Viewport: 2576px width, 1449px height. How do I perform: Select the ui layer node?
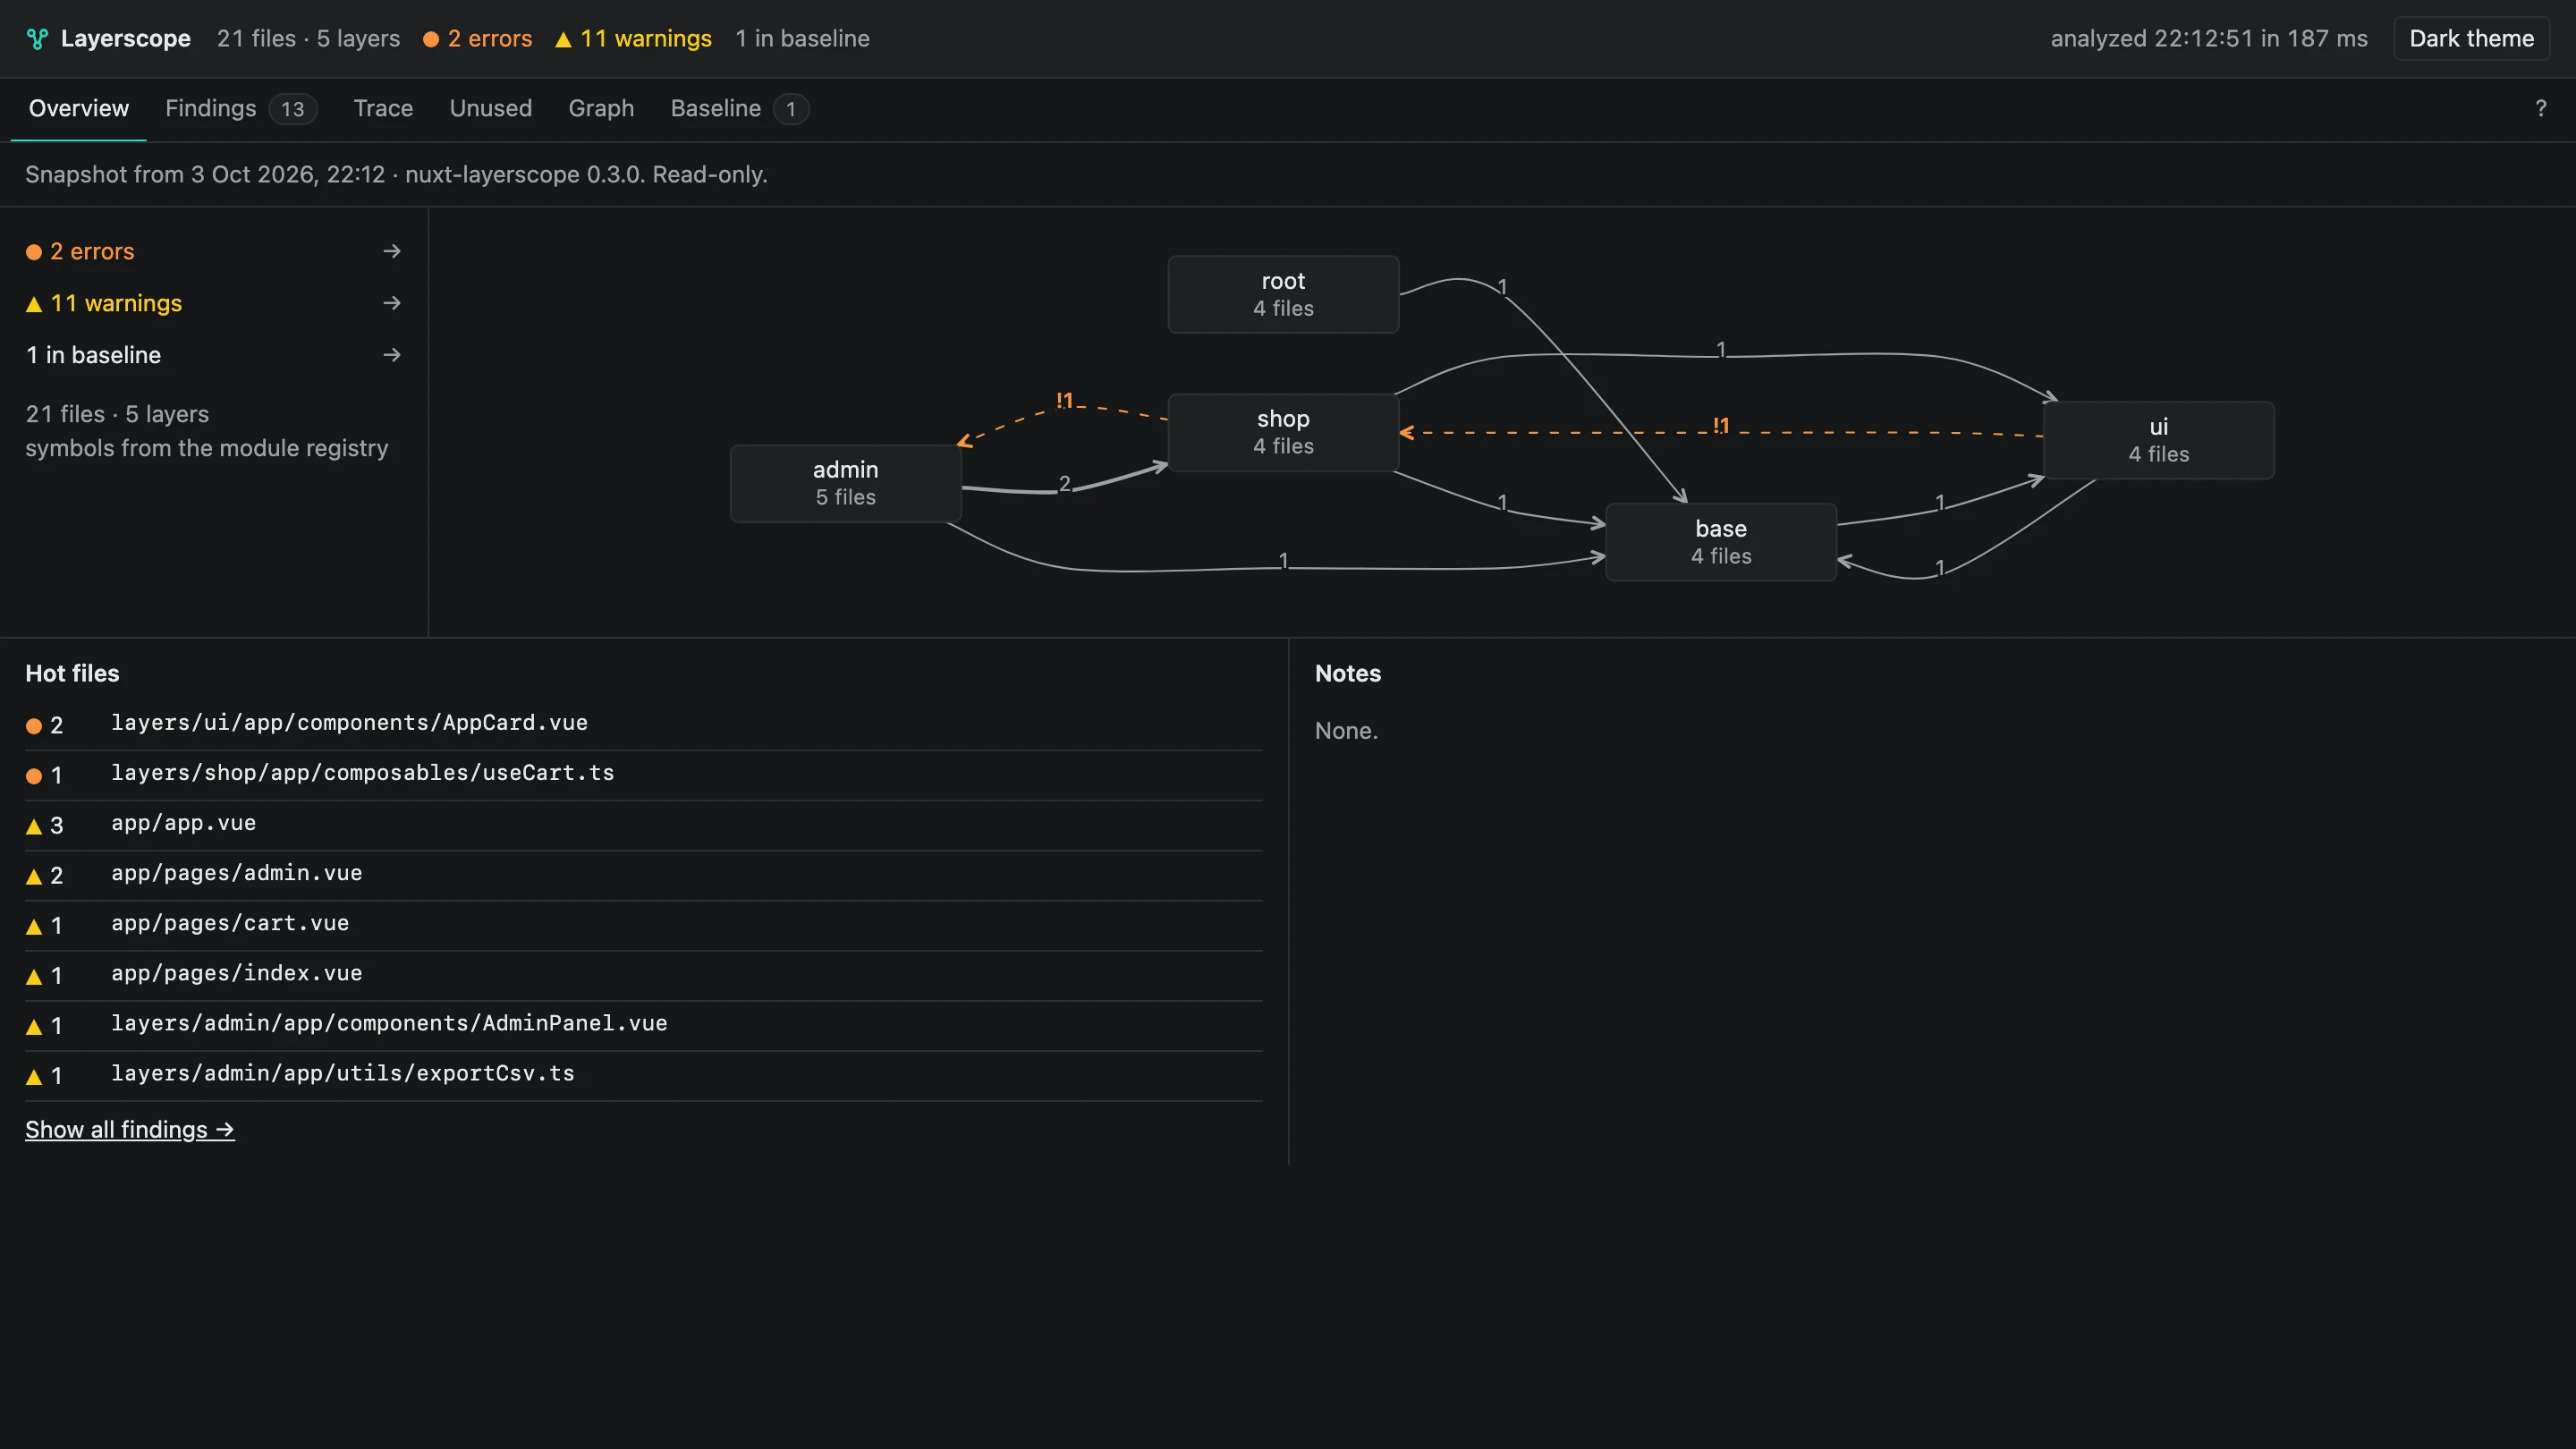point(2159,440)
